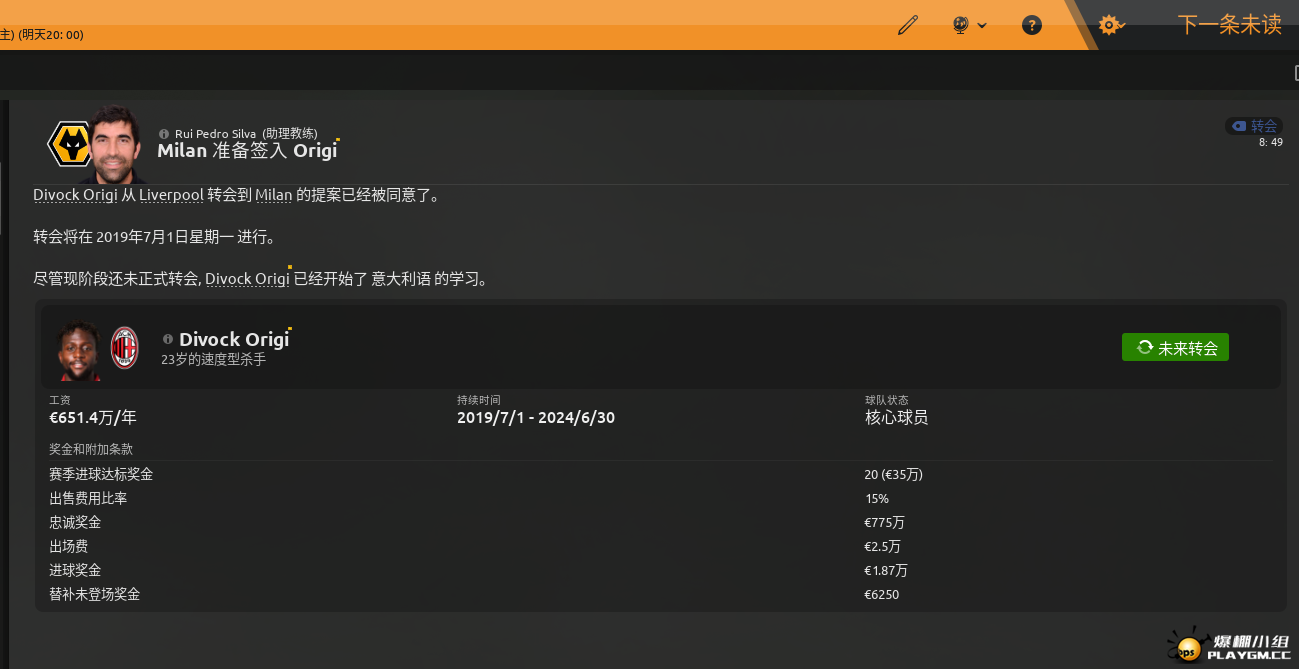Open the Liverpool club link
The height and width of the screenshot is (669, 1299).
(x=171, y=195)
